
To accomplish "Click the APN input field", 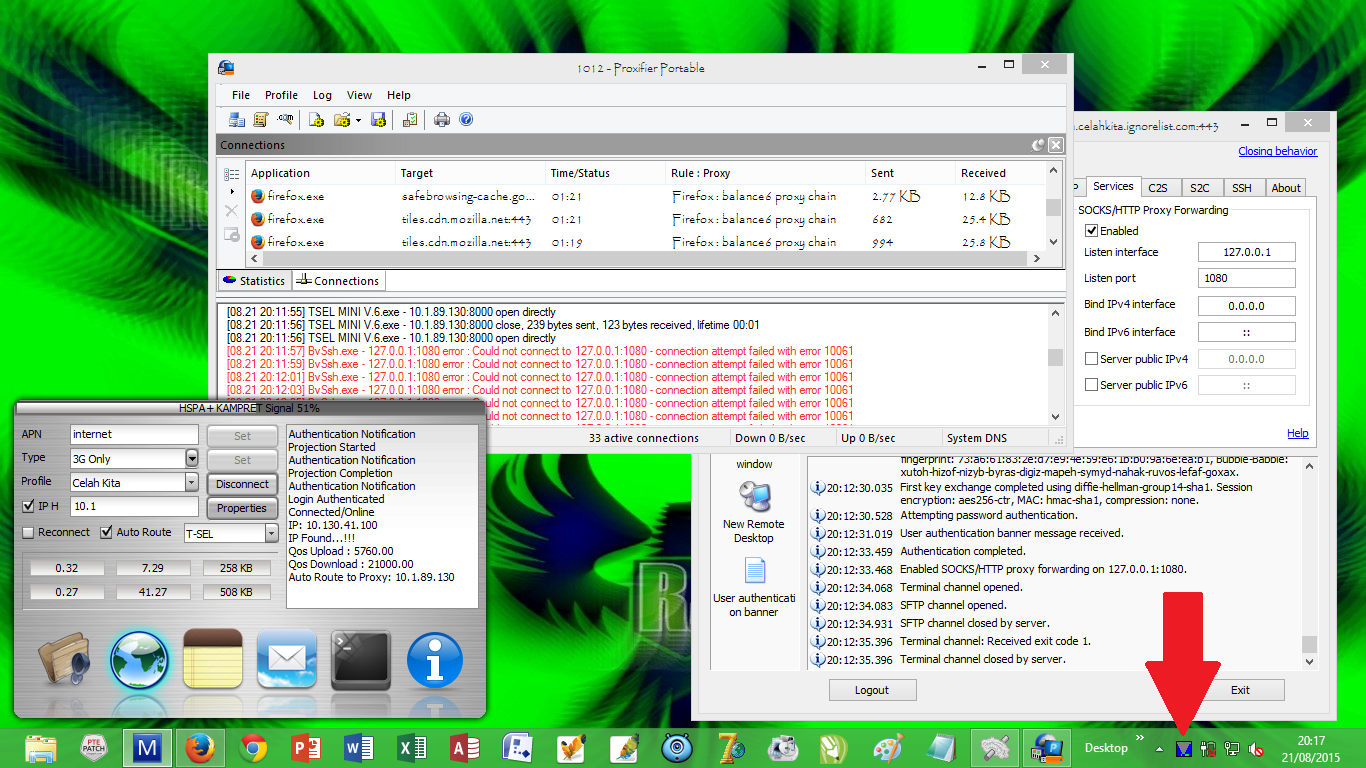I will pos(135,435).
